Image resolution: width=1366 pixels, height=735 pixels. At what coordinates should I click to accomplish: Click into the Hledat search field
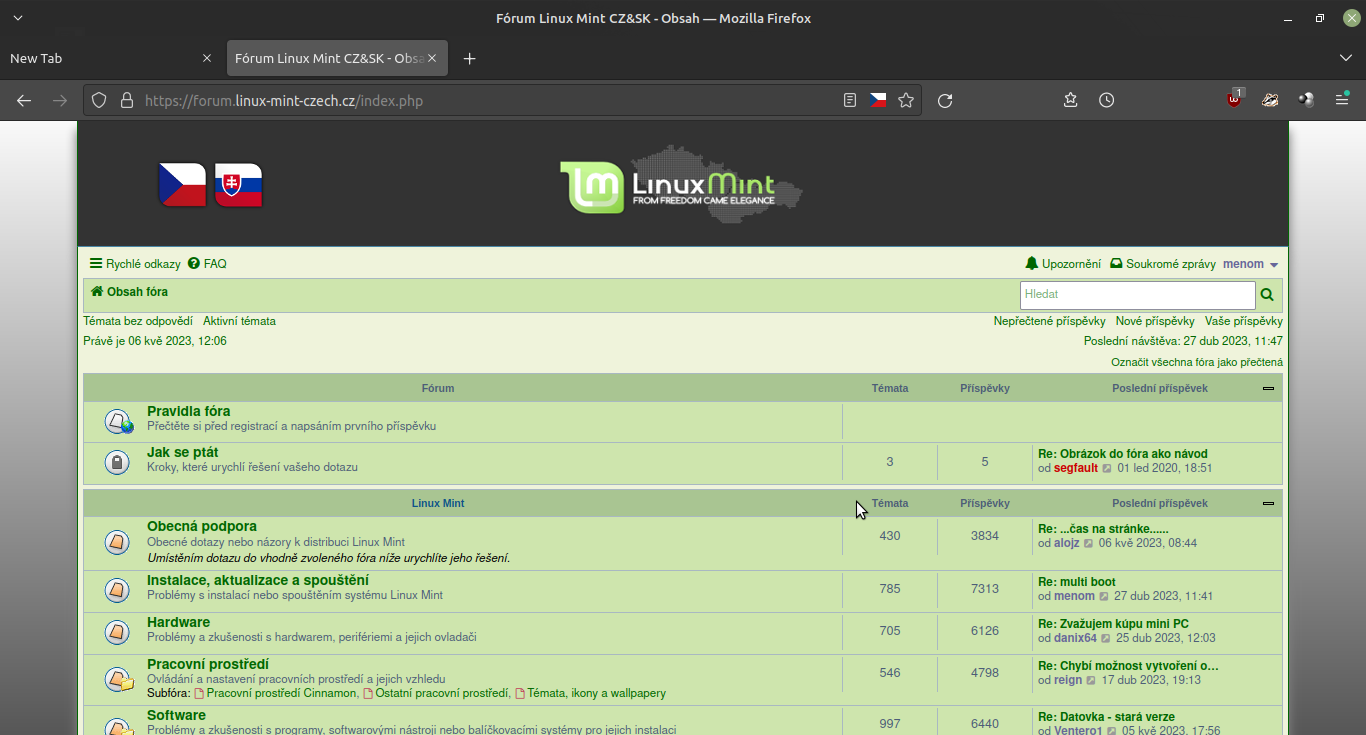(1137, 295)
